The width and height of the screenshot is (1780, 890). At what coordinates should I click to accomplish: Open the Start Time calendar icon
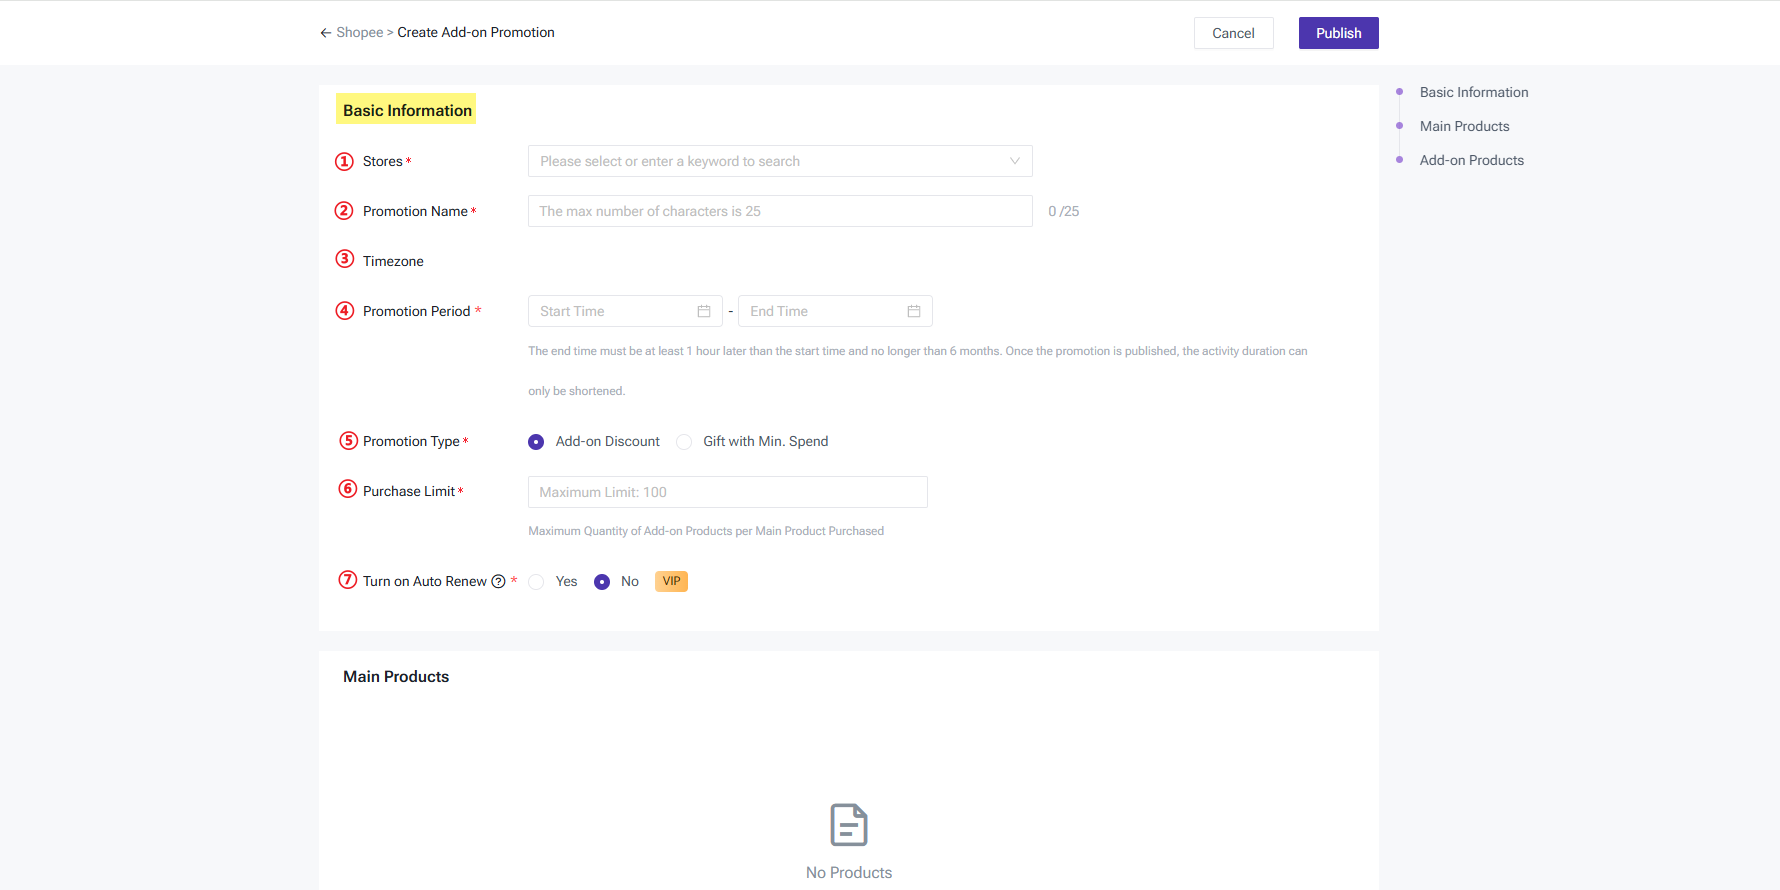704,311
